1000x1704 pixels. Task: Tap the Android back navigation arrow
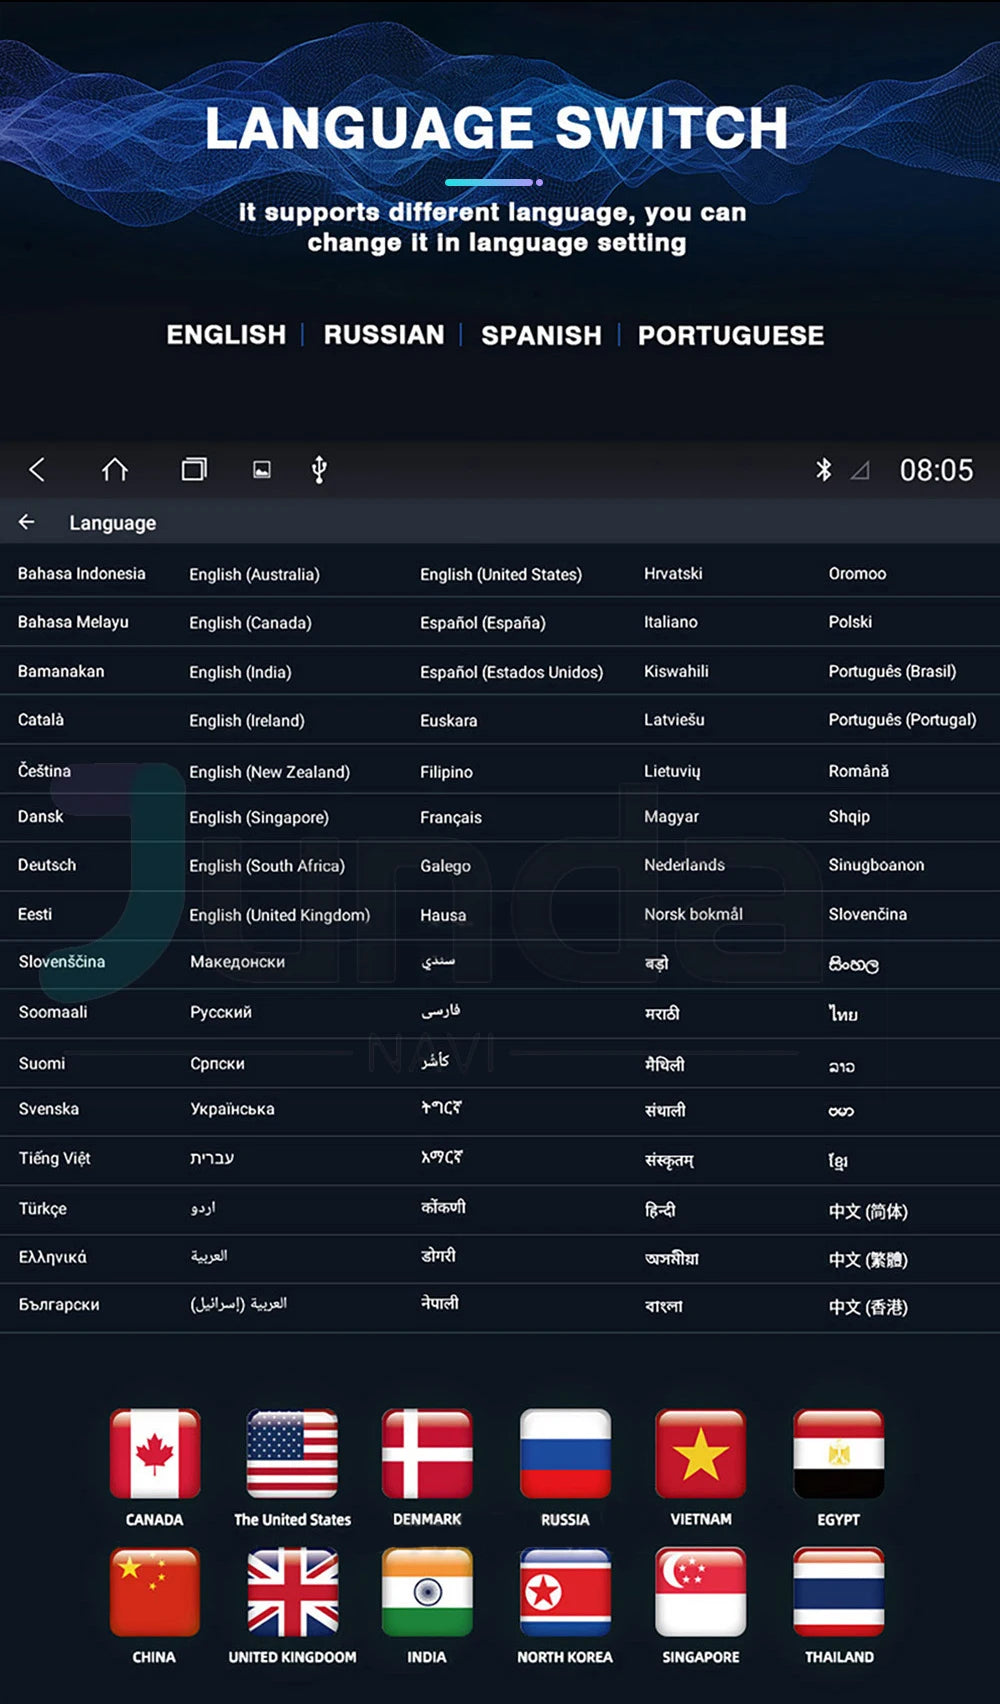(x=37, y=470)
